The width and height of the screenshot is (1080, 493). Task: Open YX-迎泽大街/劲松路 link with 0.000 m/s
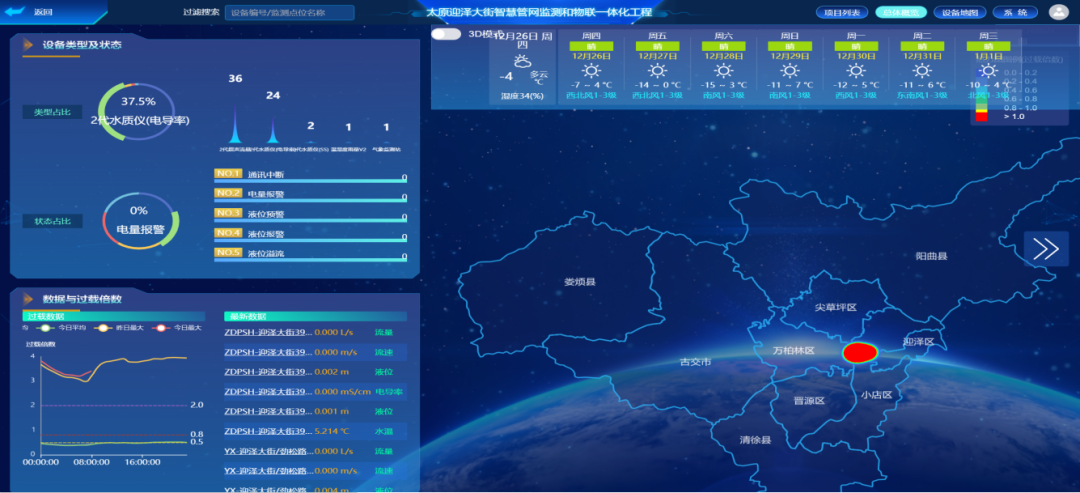[x=269, y=471]
